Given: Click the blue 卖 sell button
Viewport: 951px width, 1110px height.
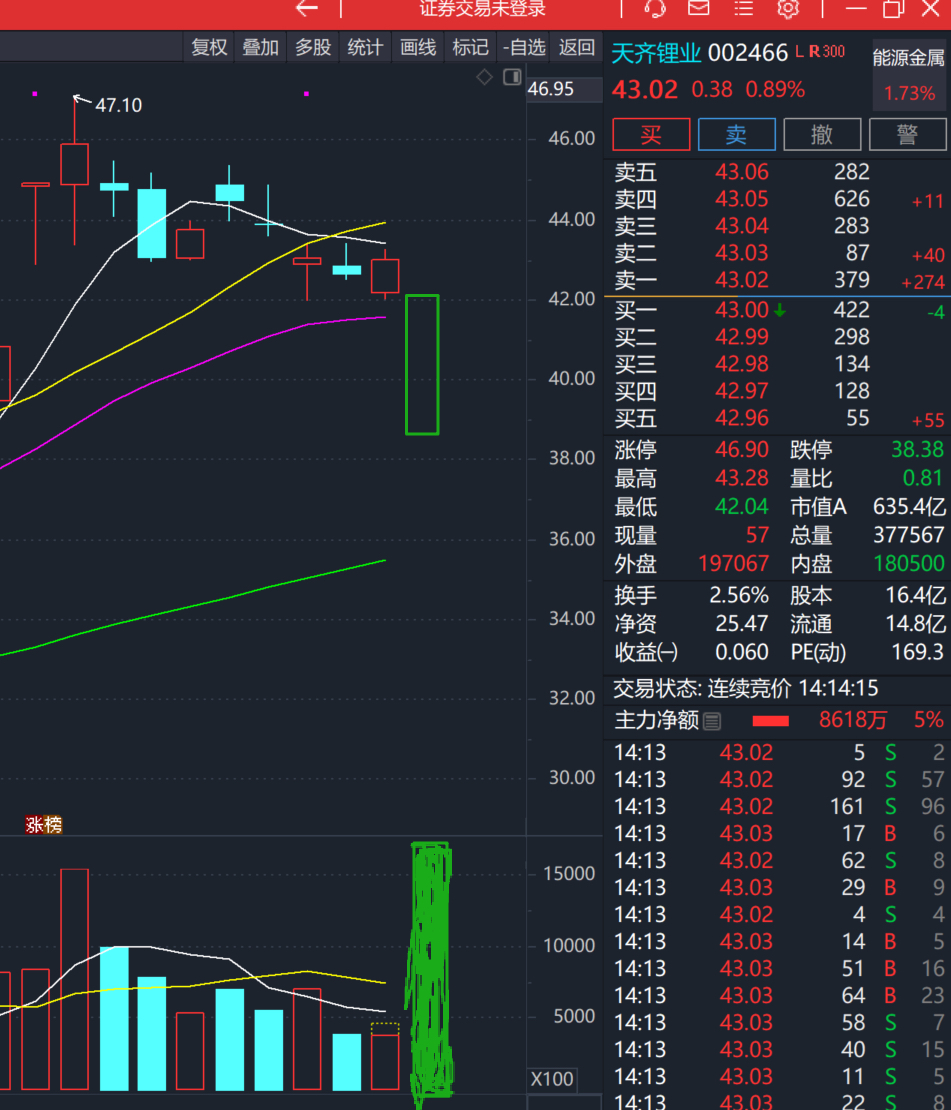Looking at the screenshot, I should pyautogui.click(x=736, y=135).
